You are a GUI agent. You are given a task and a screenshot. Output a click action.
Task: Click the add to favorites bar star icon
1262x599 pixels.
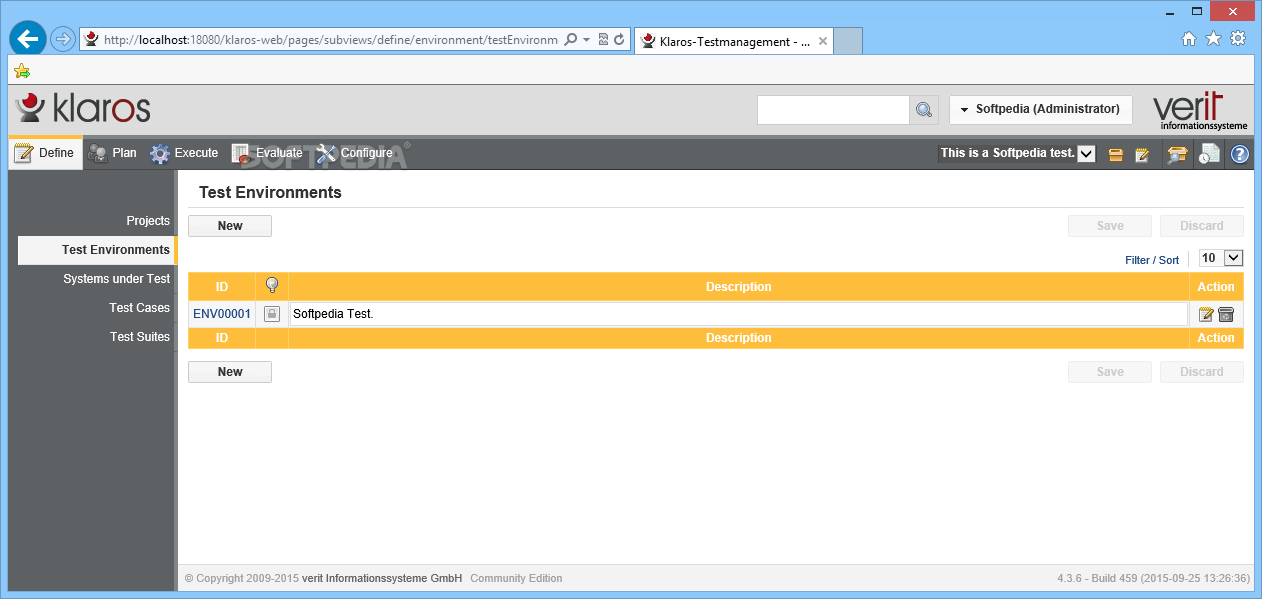click(x=22, y=71)
